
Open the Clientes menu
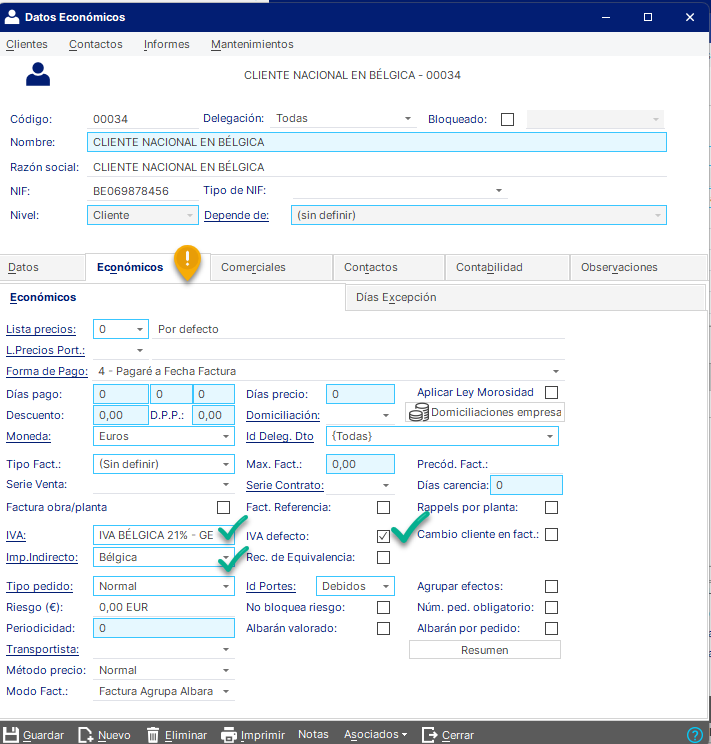pyautogui.click(x=27, y=44)
